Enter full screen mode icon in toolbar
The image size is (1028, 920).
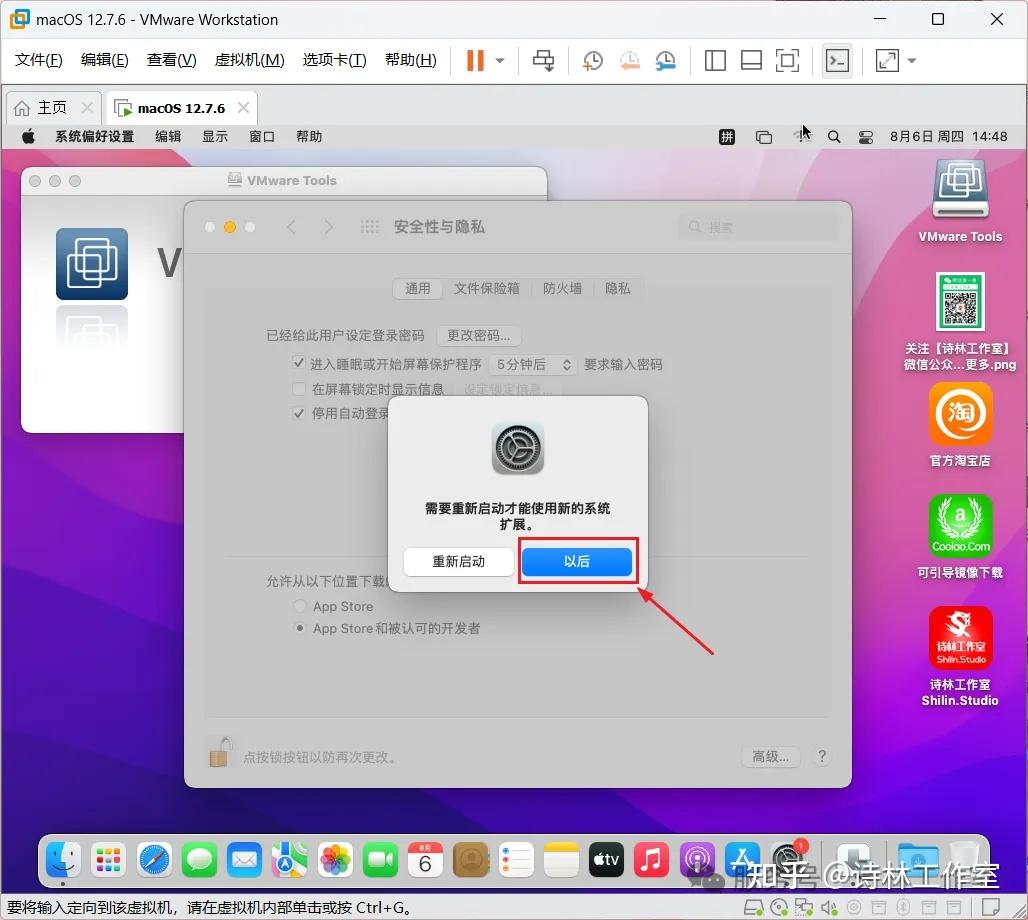tap(787, 60)
